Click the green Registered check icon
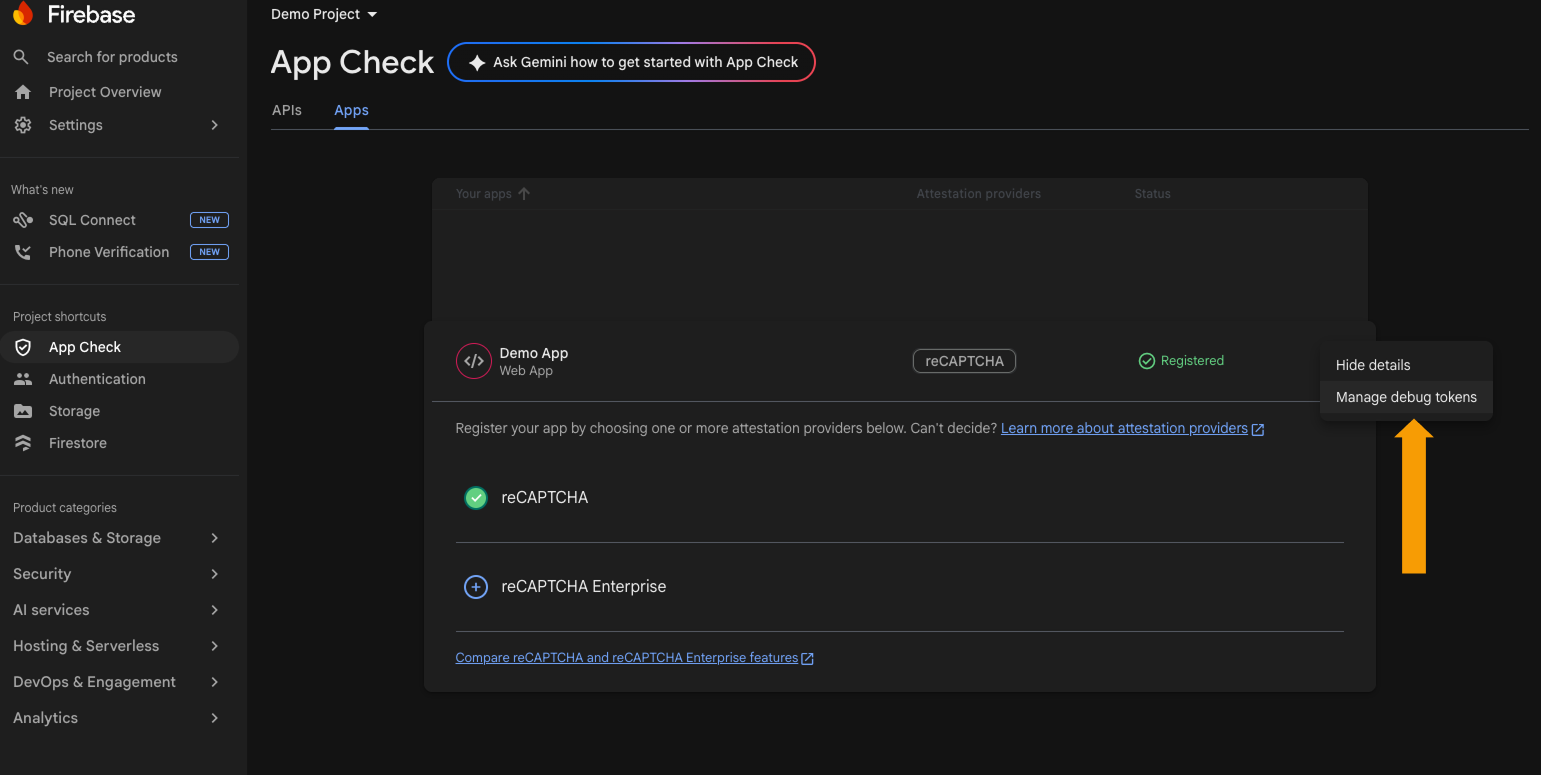This screenshot has height=775, width=1541. 1147,361
